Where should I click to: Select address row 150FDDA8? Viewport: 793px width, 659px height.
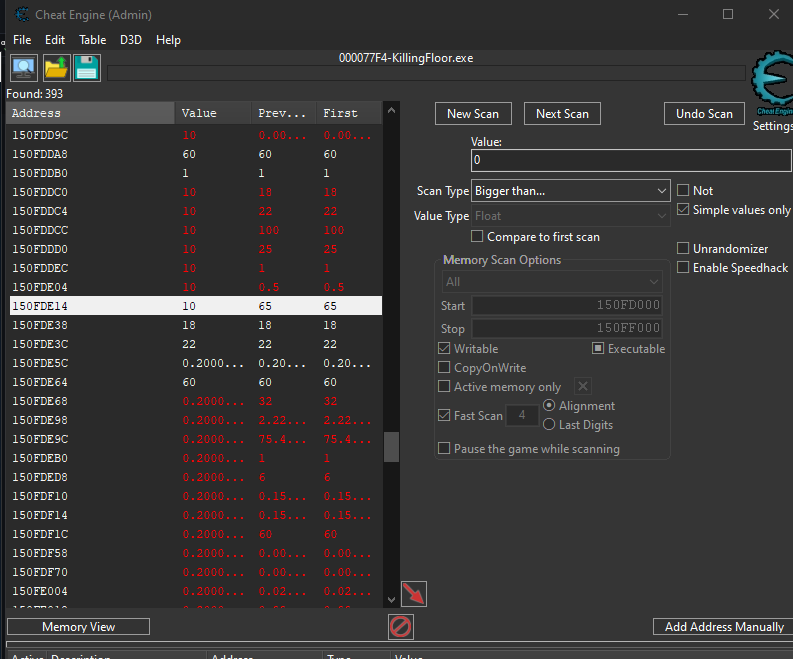(x=196, y=154)
